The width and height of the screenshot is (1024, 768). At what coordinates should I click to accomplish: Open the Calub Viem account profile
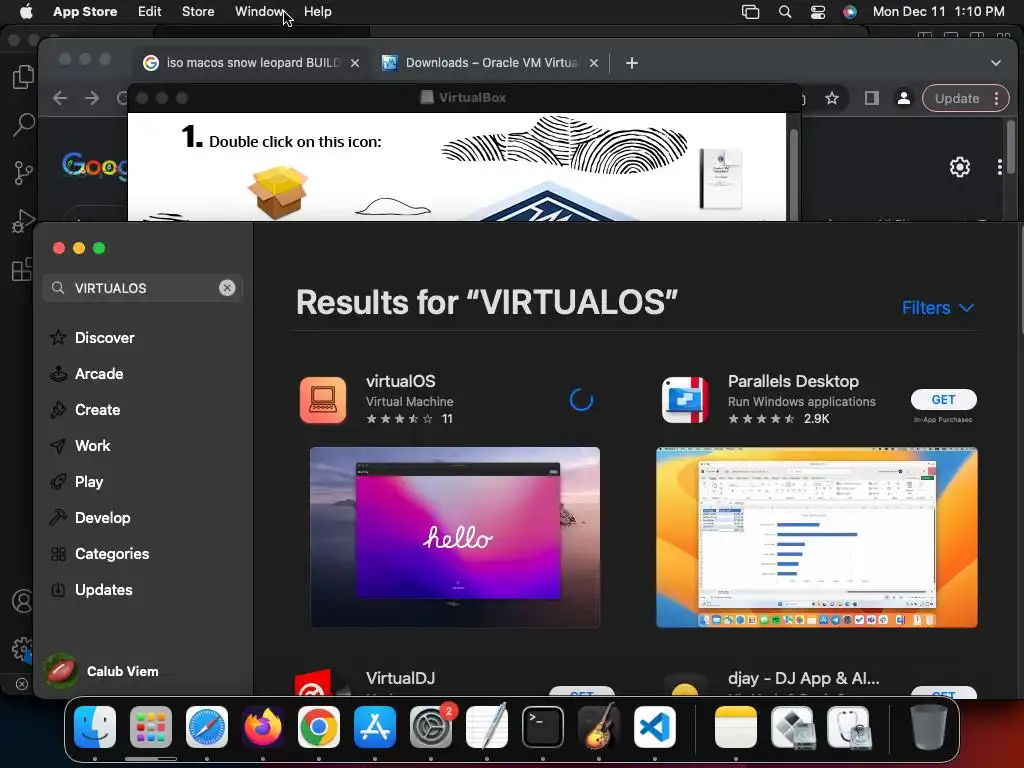point(102,671)
